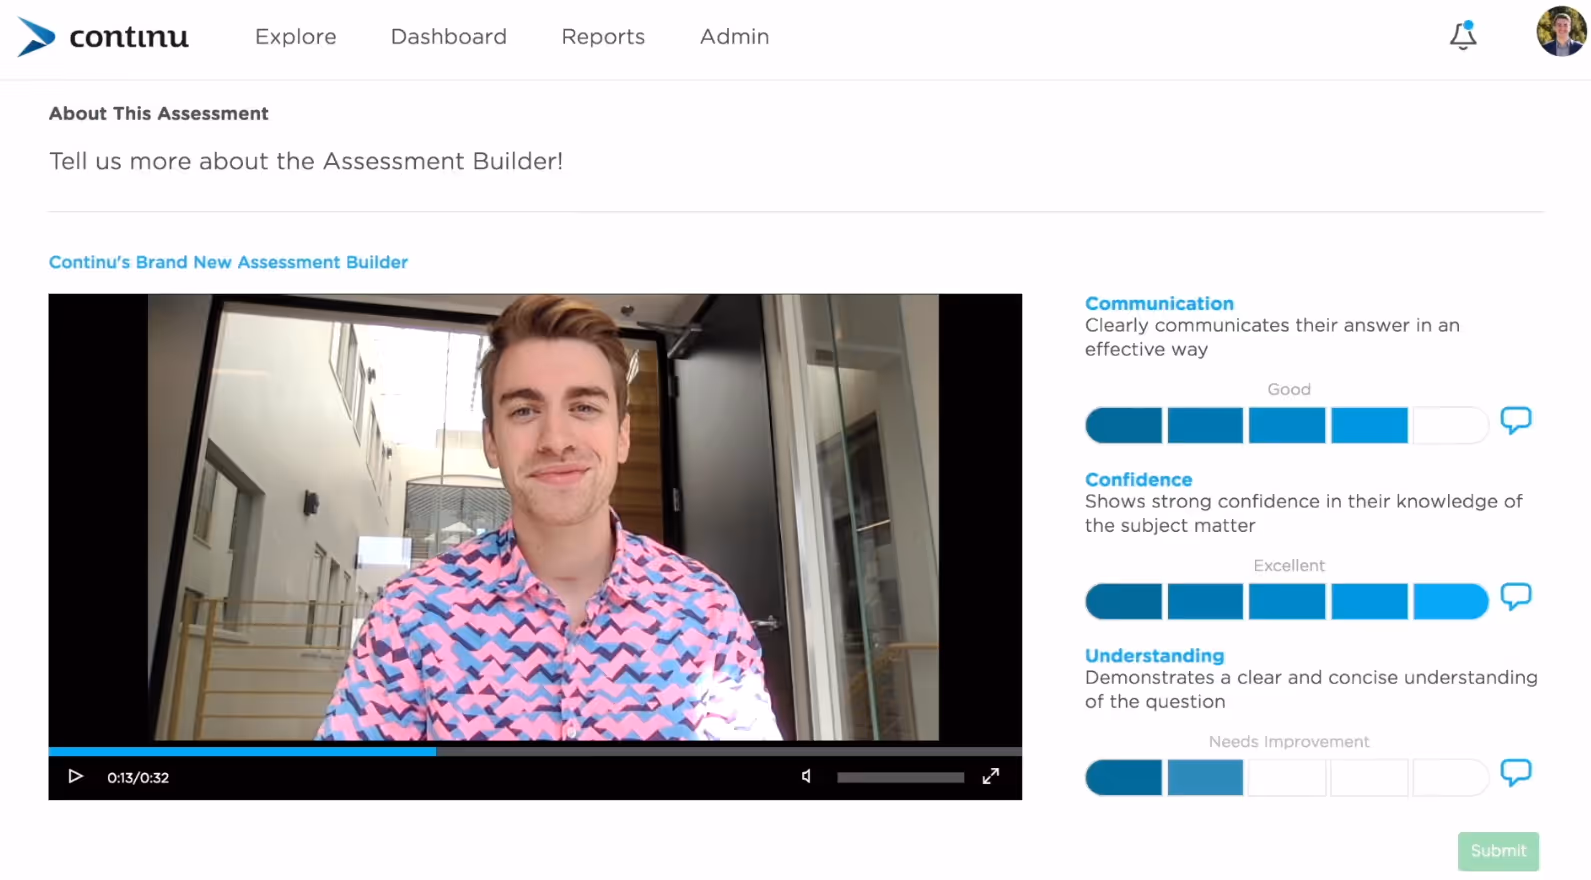This screenshot has width=1591, height=880.
Task: Click the Confidence criterion heading
Action: pyautogui.click(x=1138, y=479)
